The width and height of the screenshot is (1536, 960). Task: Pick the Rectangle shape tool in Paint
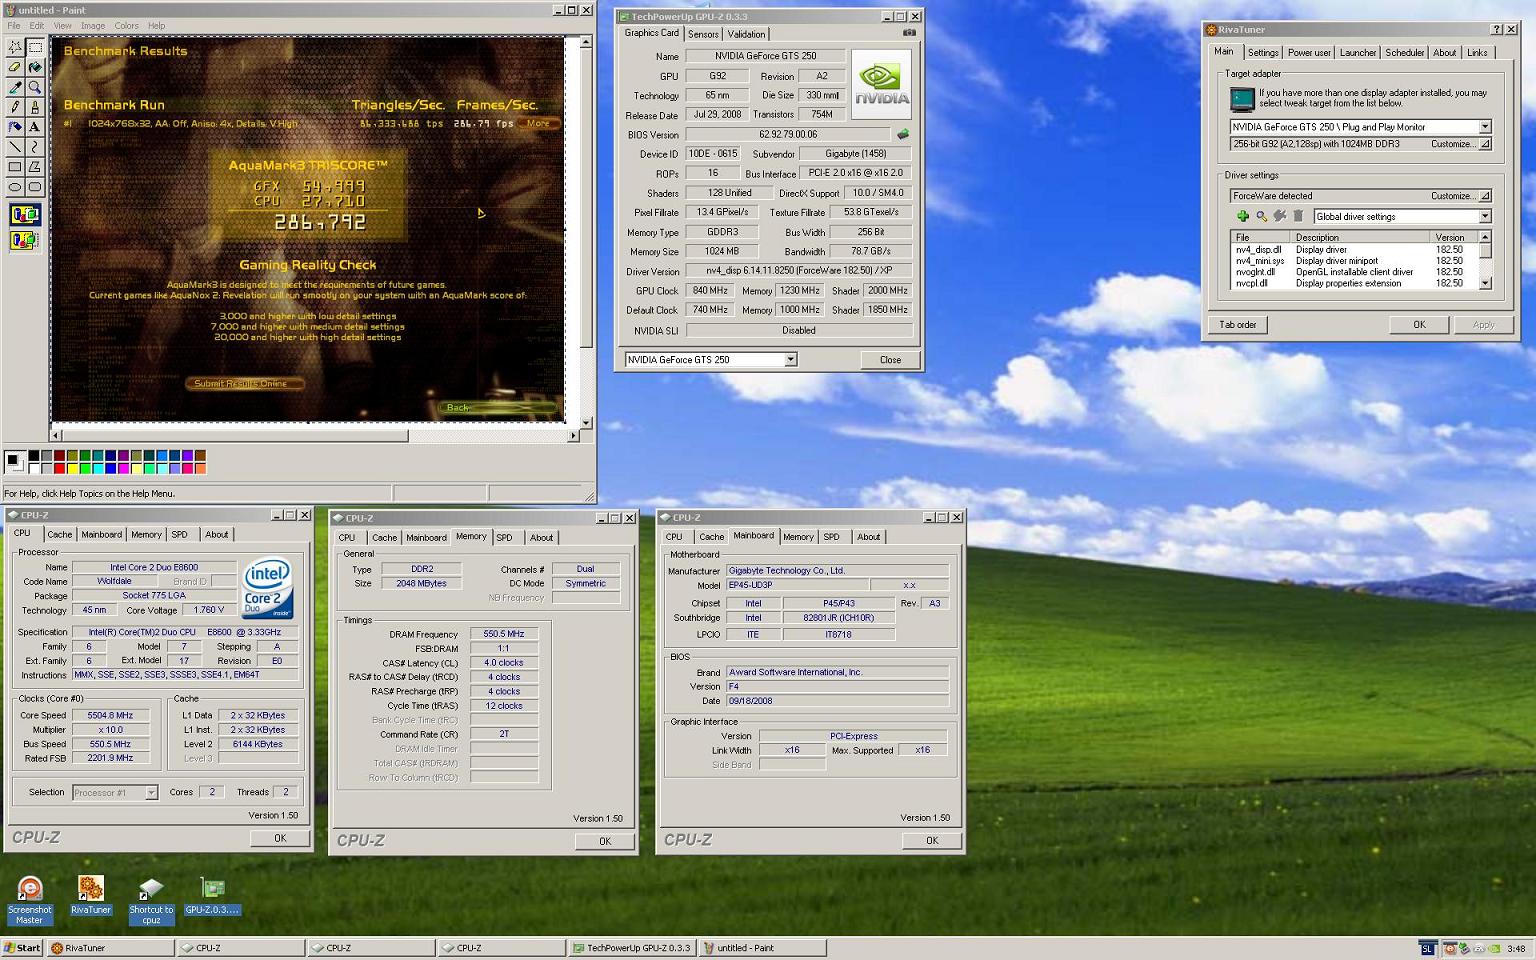15,167
